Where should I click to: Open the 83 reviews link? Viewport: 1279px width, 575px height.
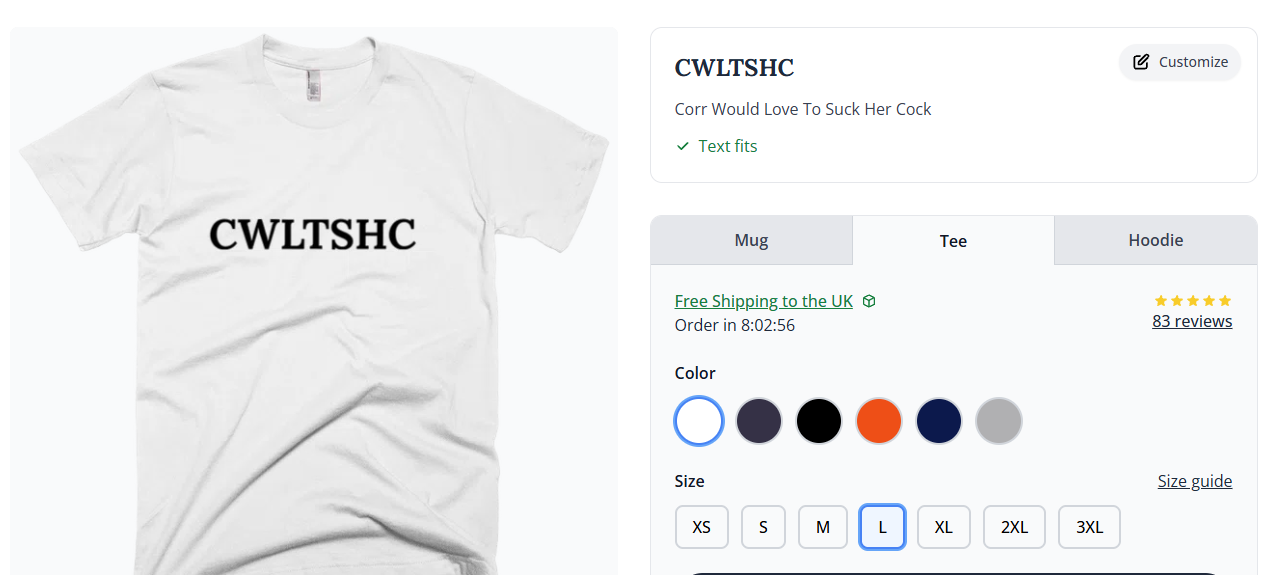tap(1192, 321)
